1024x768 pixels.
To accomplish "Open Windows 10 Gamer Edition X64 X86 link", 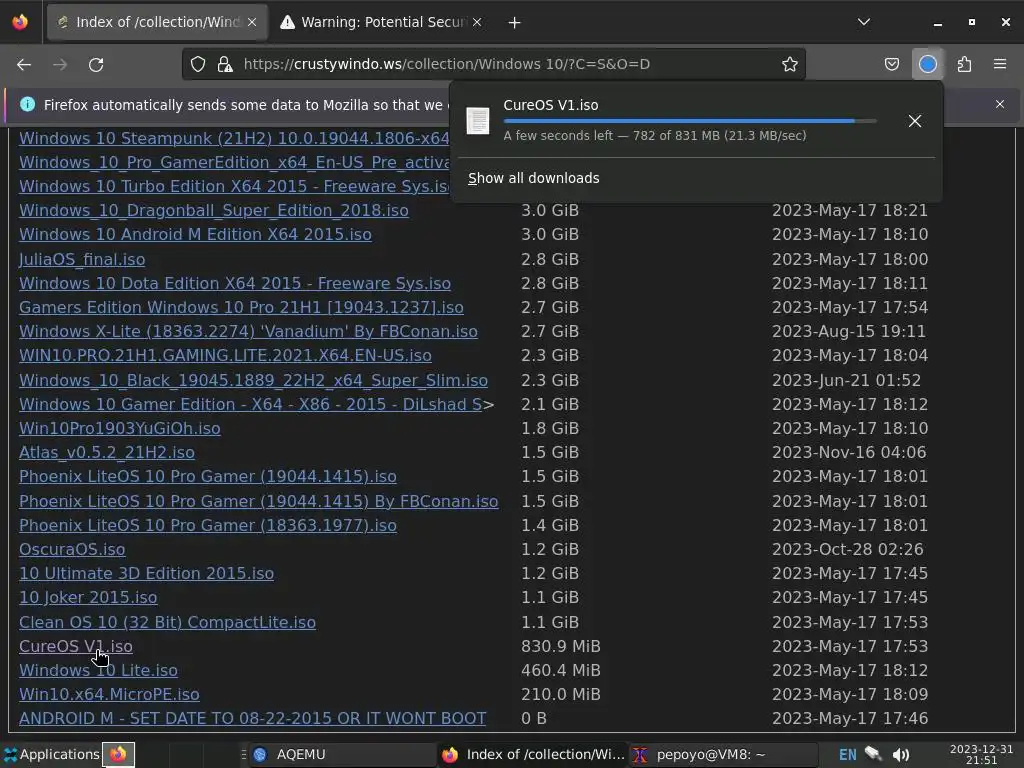I will 251,404.
